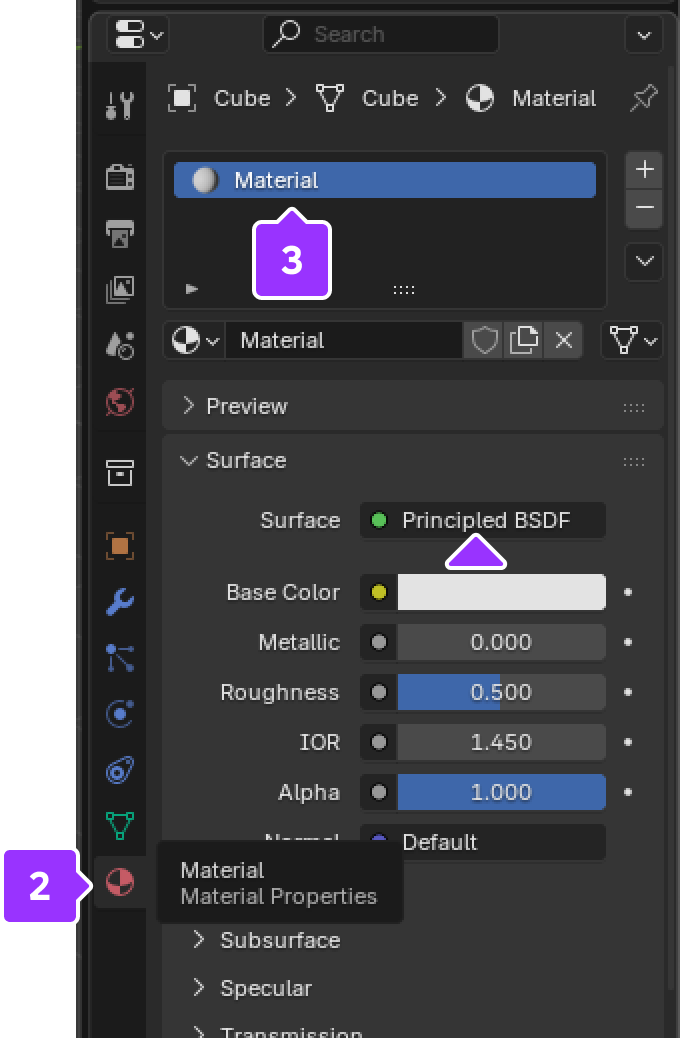The image size is (680, 1038).
Task: Toggle the Fake User shield button
Action: click(485, 340)
